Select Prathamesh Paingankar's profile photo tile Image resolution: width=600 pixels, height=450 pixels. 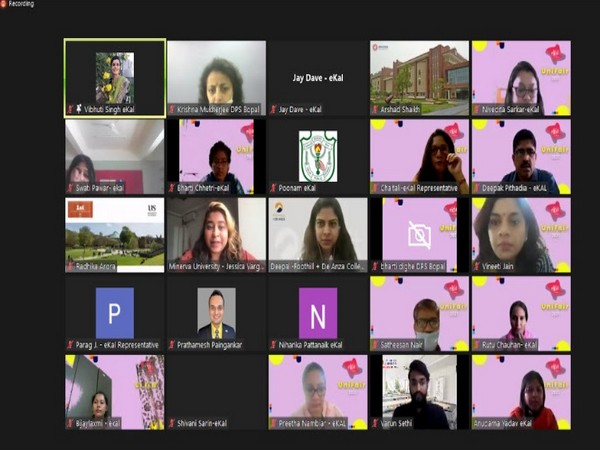216,313
